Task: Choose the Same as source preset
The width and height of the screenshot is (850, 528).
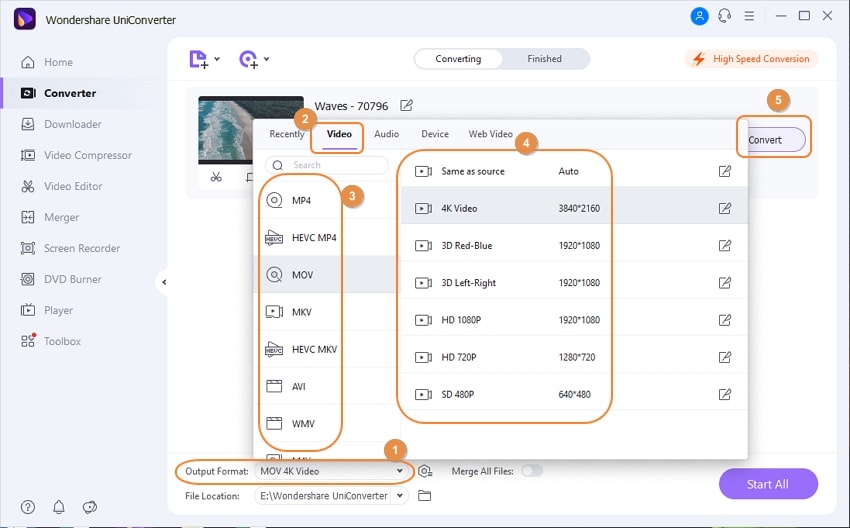Action: click(574, 171)
